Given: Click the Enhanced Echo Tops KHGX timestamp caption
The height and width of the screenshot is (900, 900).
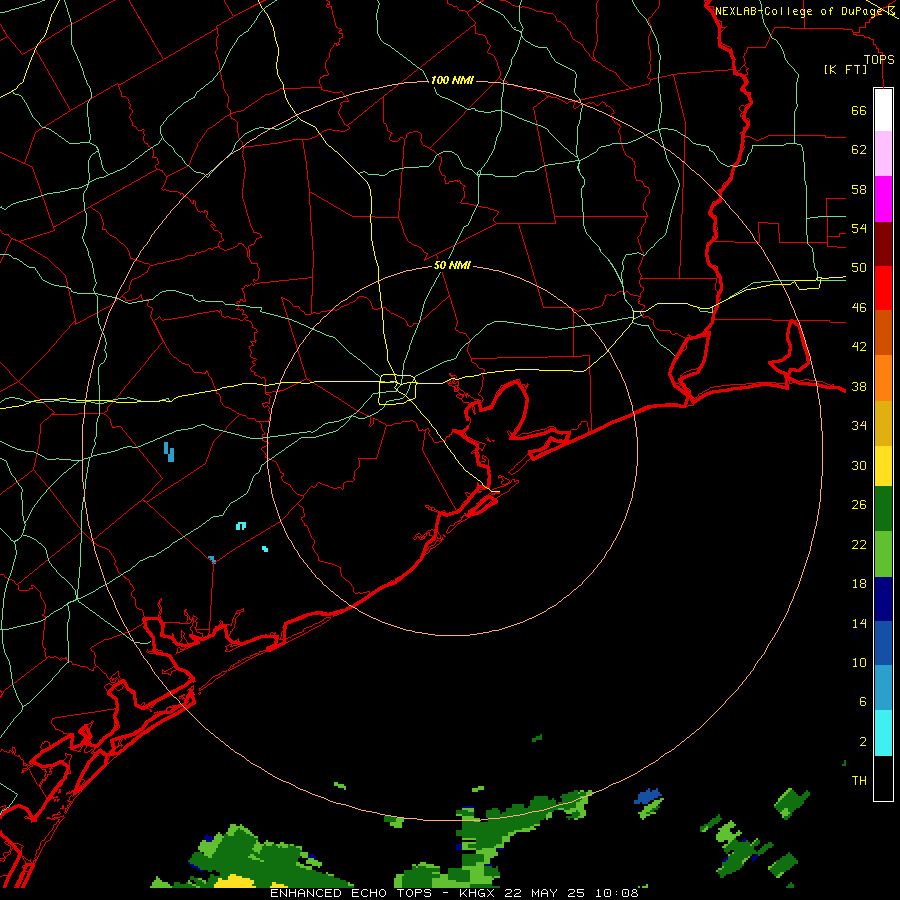Looking at the screenshot, I should (x=455, y=893).
